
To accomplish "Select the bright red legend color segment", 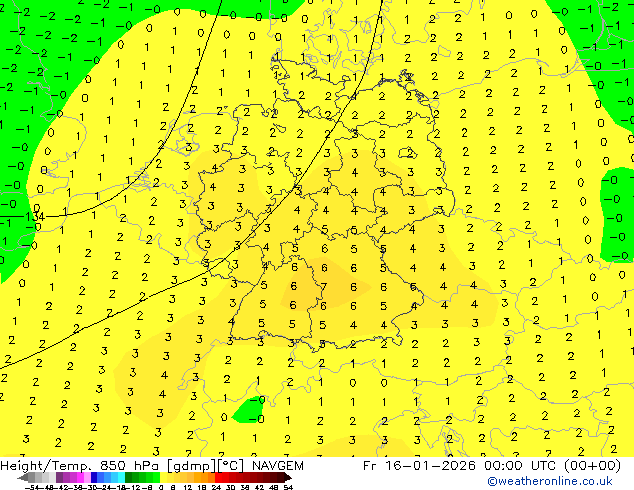I will pos(218,478).
